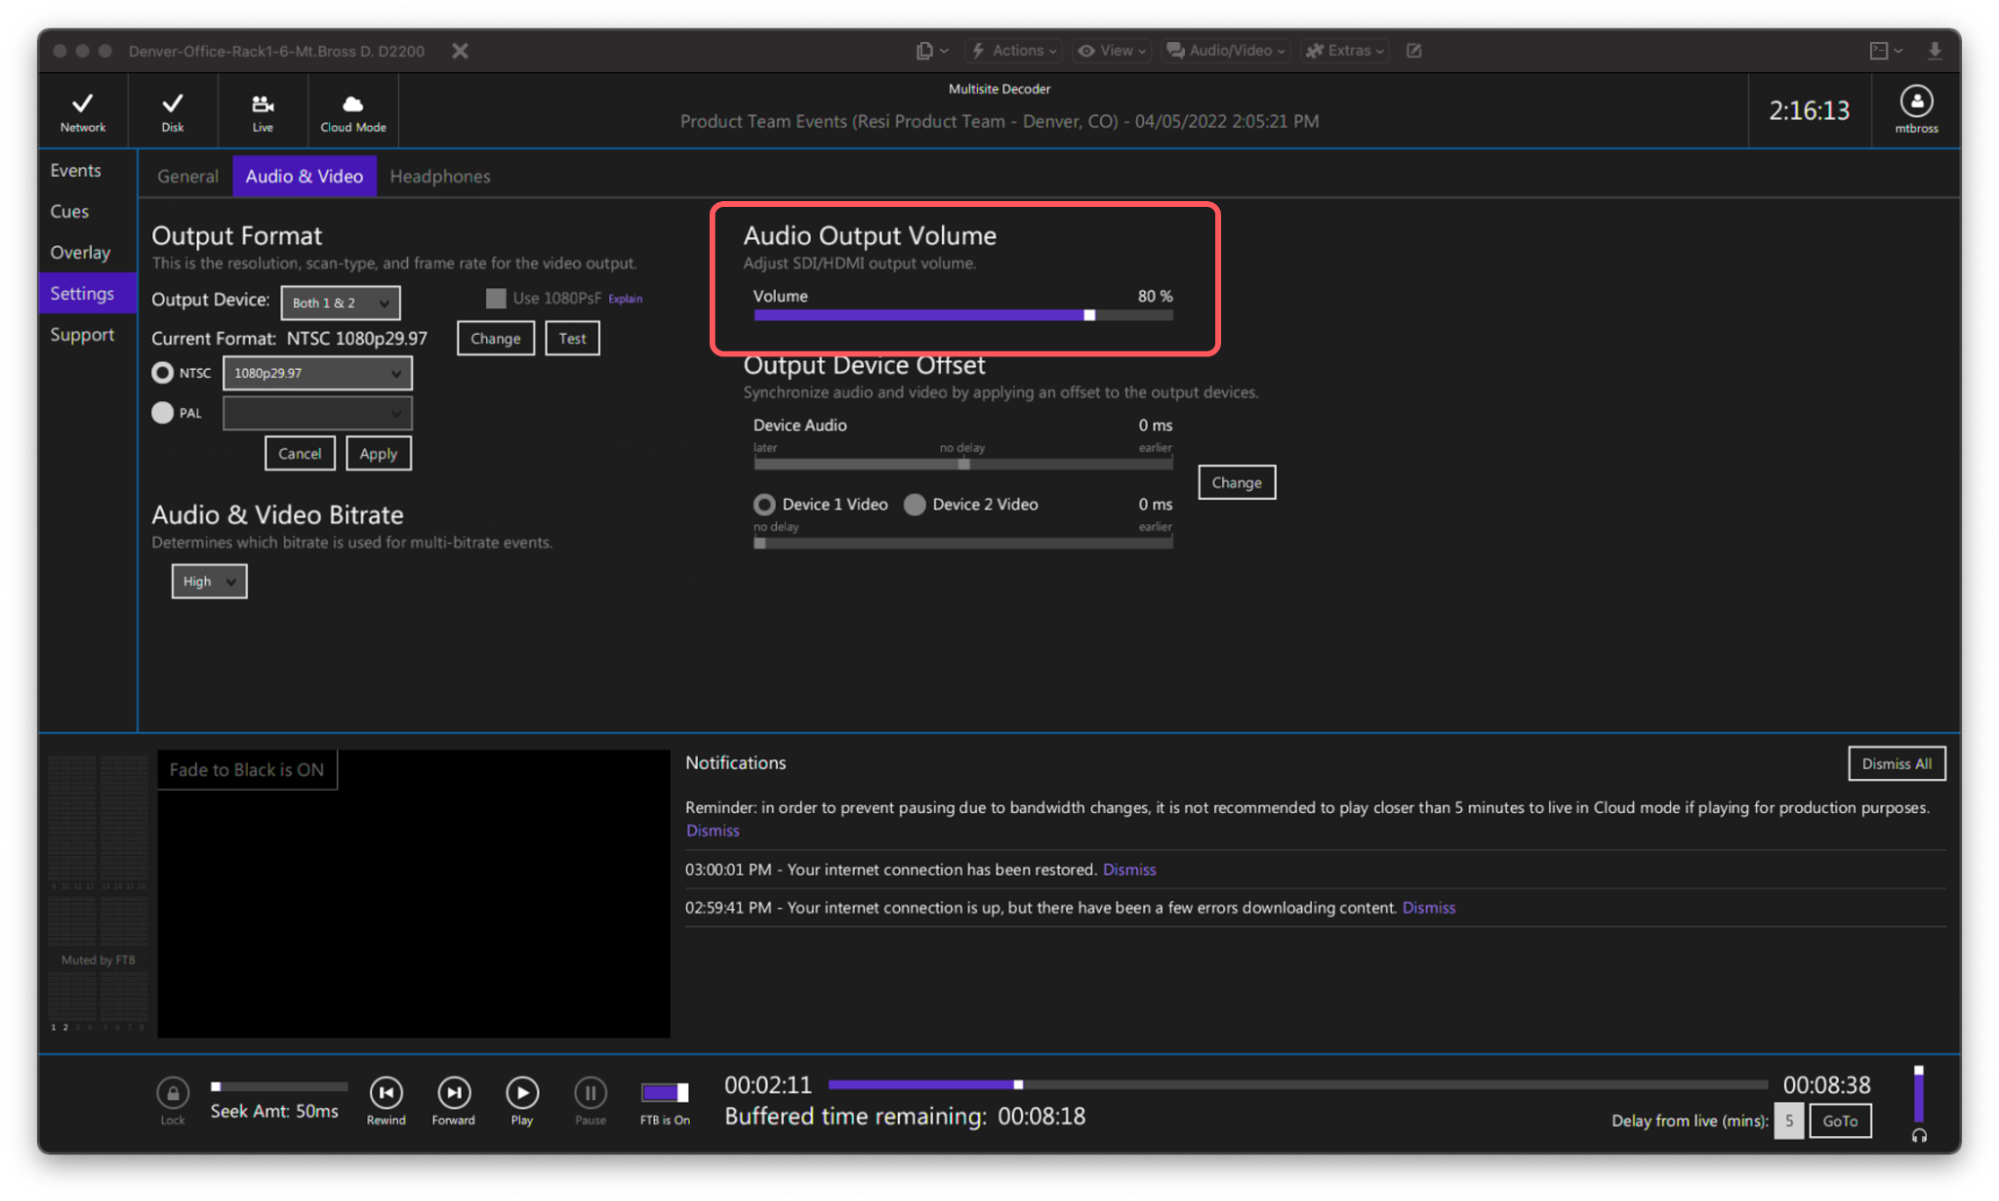Open the Extras menu

coord(1345,50)
